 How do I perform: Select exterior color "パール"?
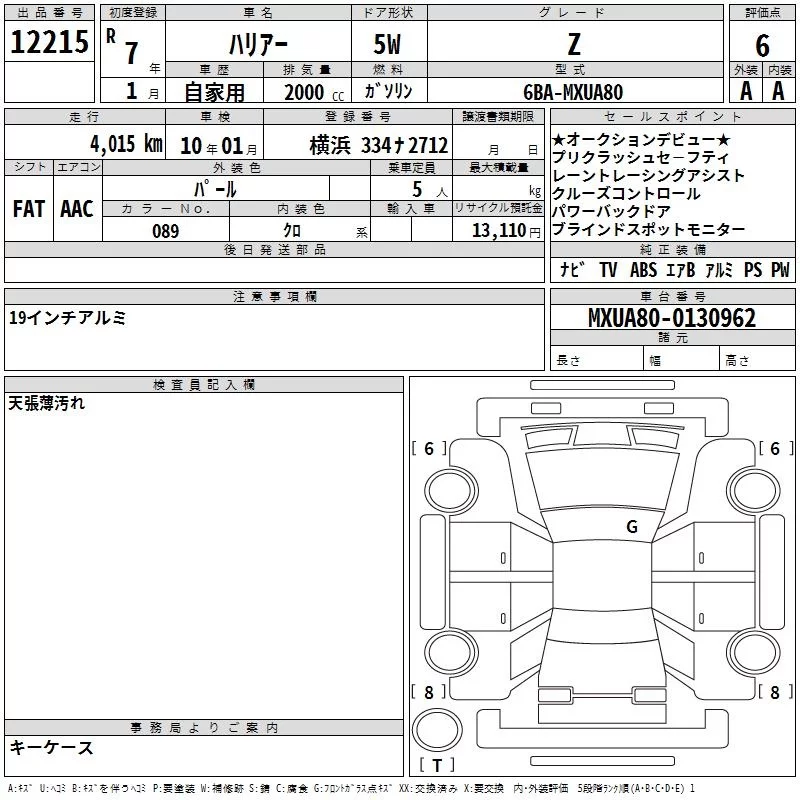click(215, 189)
